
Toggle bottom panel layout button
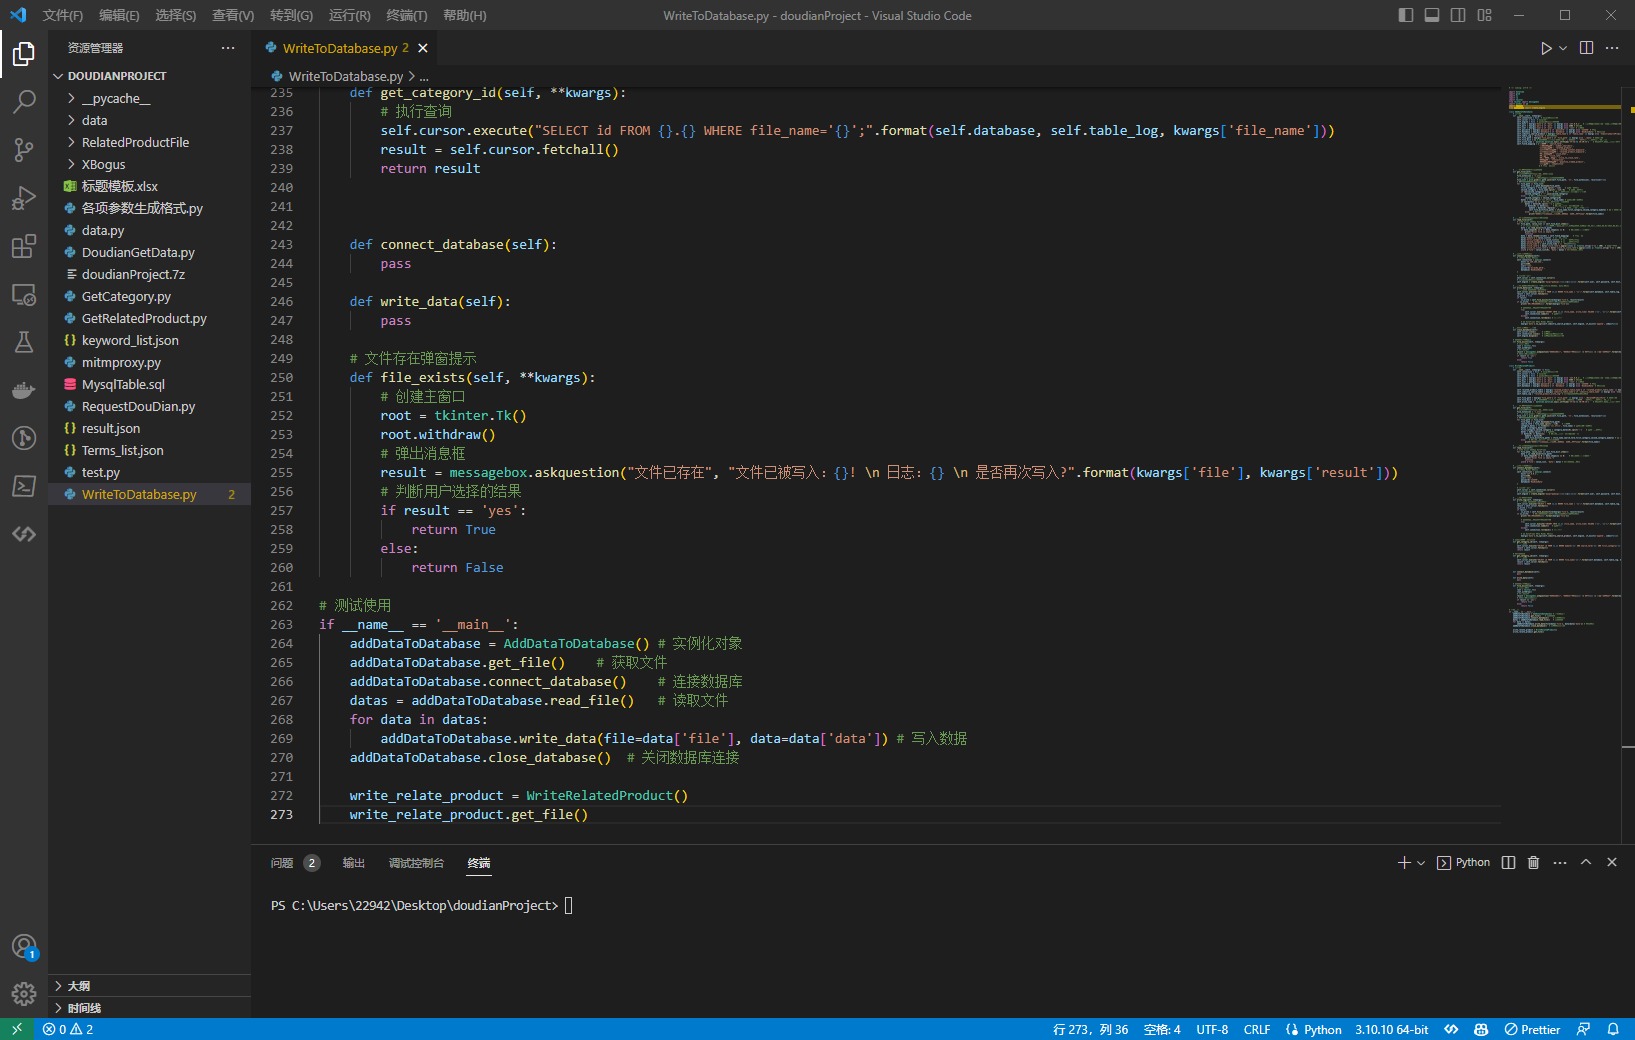click(x=1432, y=15)
